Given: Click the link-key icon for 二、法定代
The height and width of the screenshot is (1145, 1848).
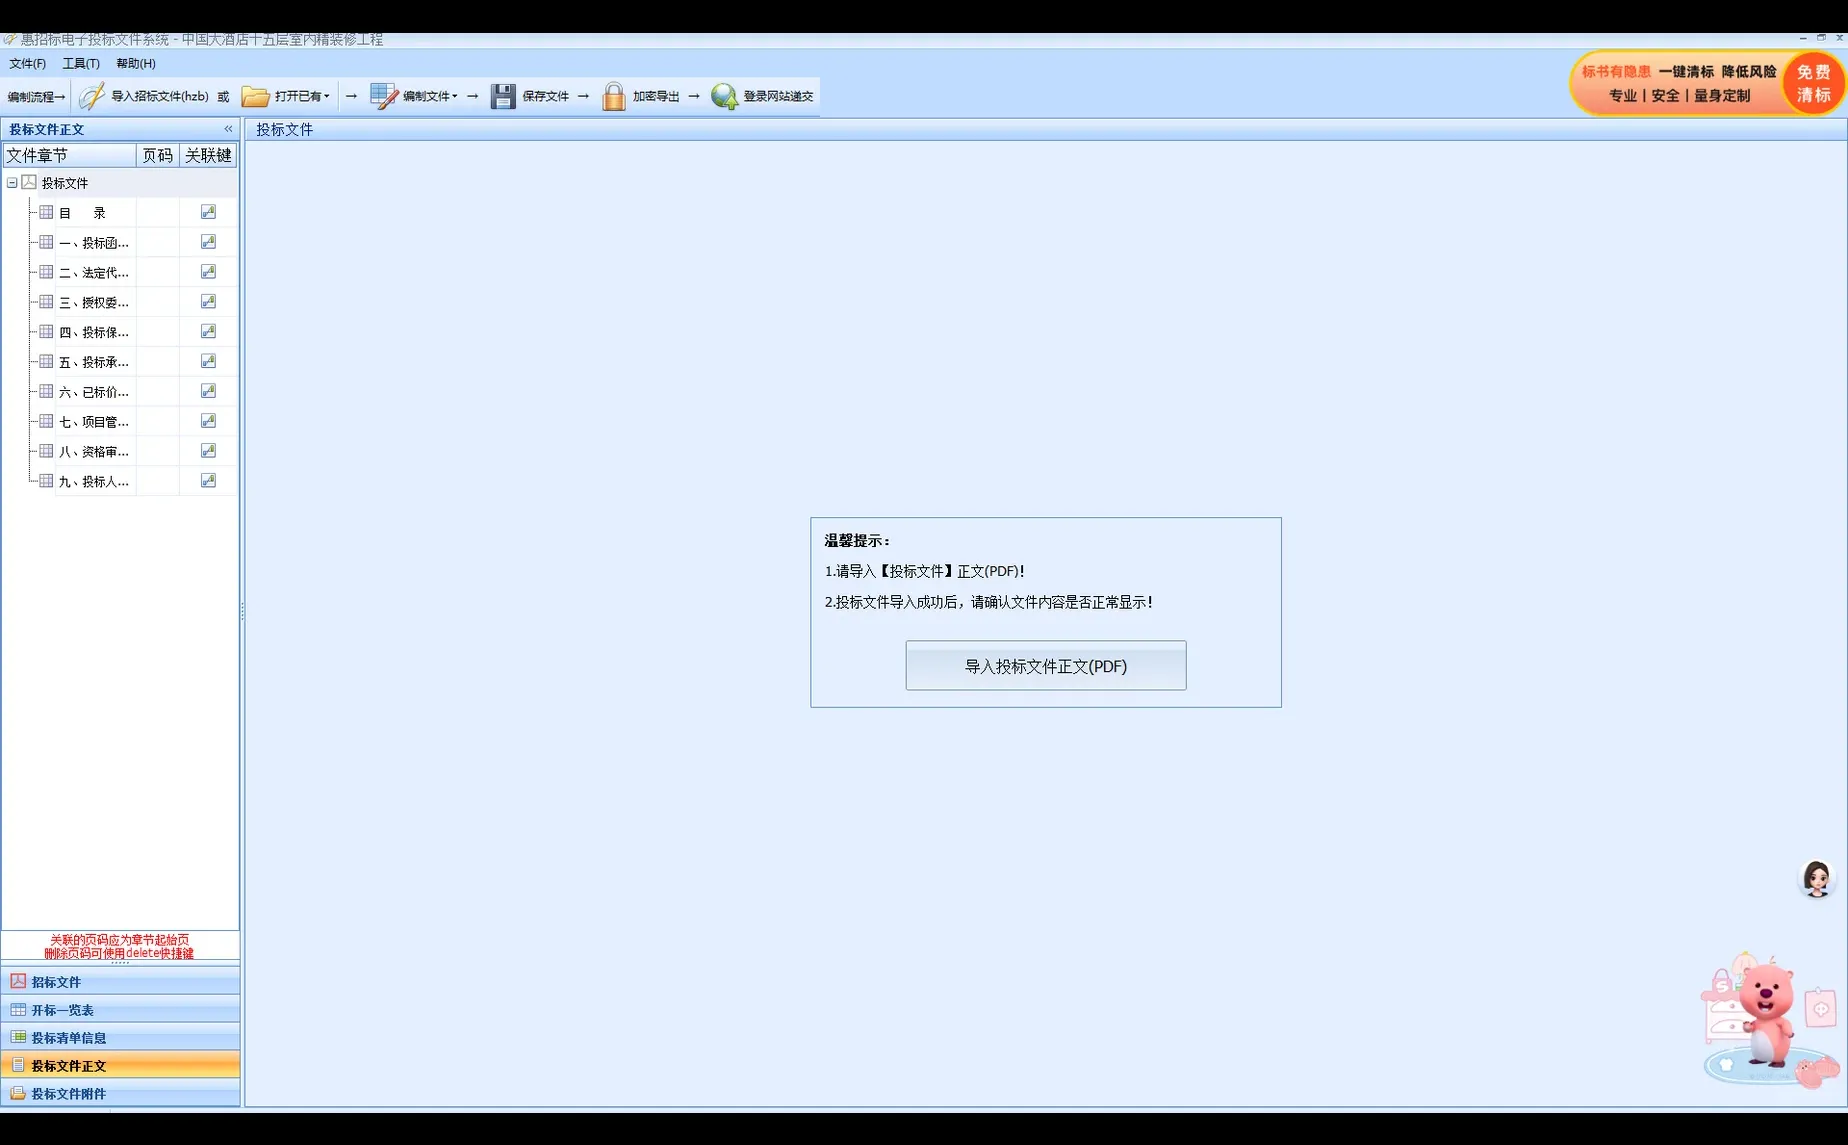Looking at the screenshot, I should click(208, 272).
